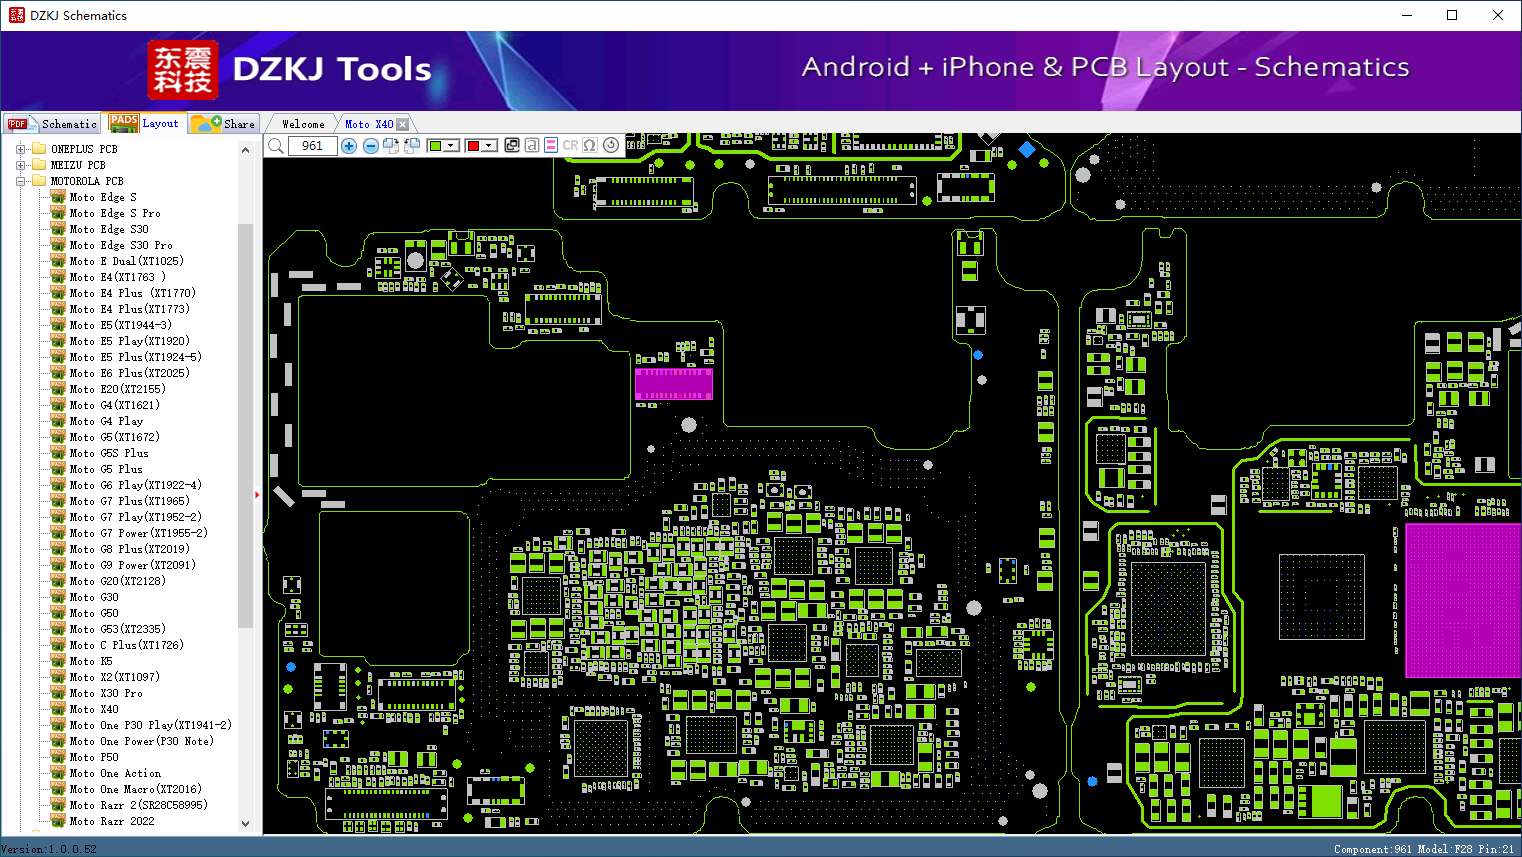Click the PADS icon beside Moto G5S Plus

coord(58,453)
